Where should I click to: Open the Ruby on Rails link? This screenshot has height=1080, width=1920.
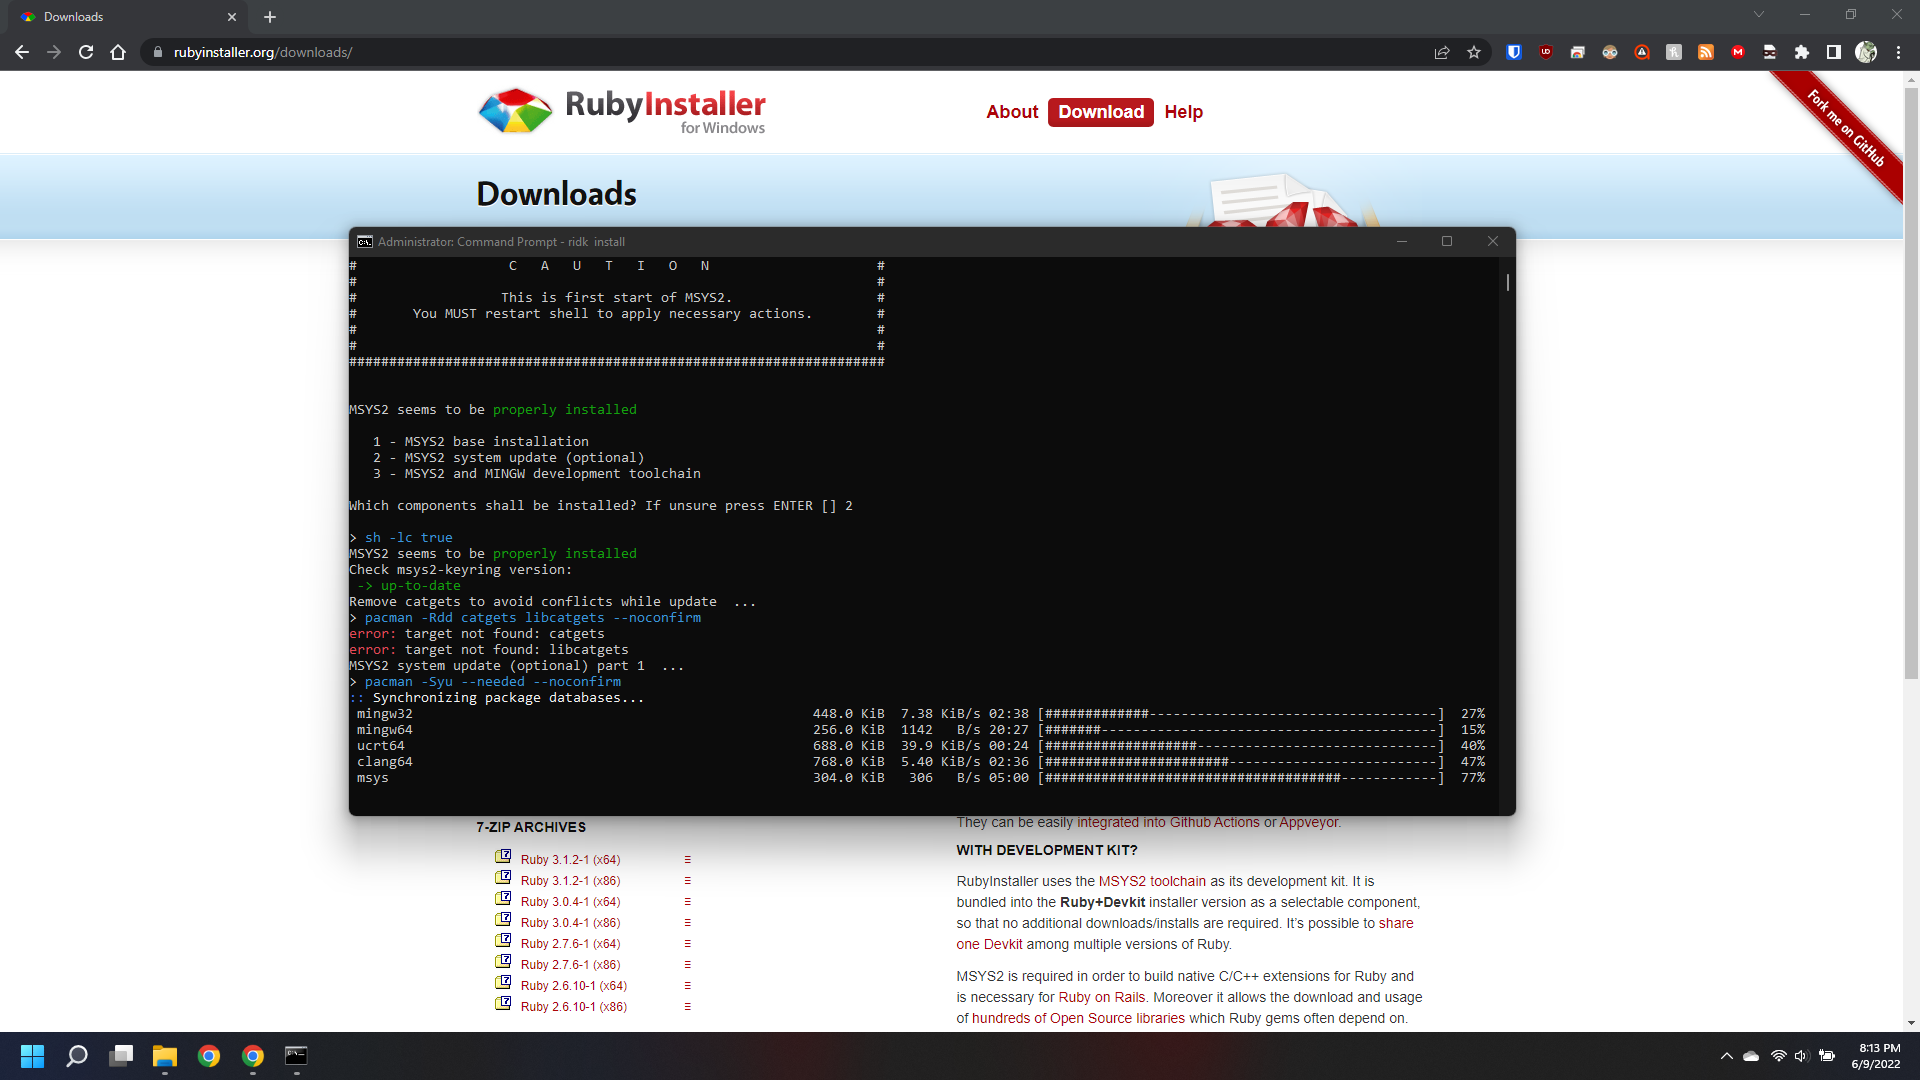(x=1102, y=997)
